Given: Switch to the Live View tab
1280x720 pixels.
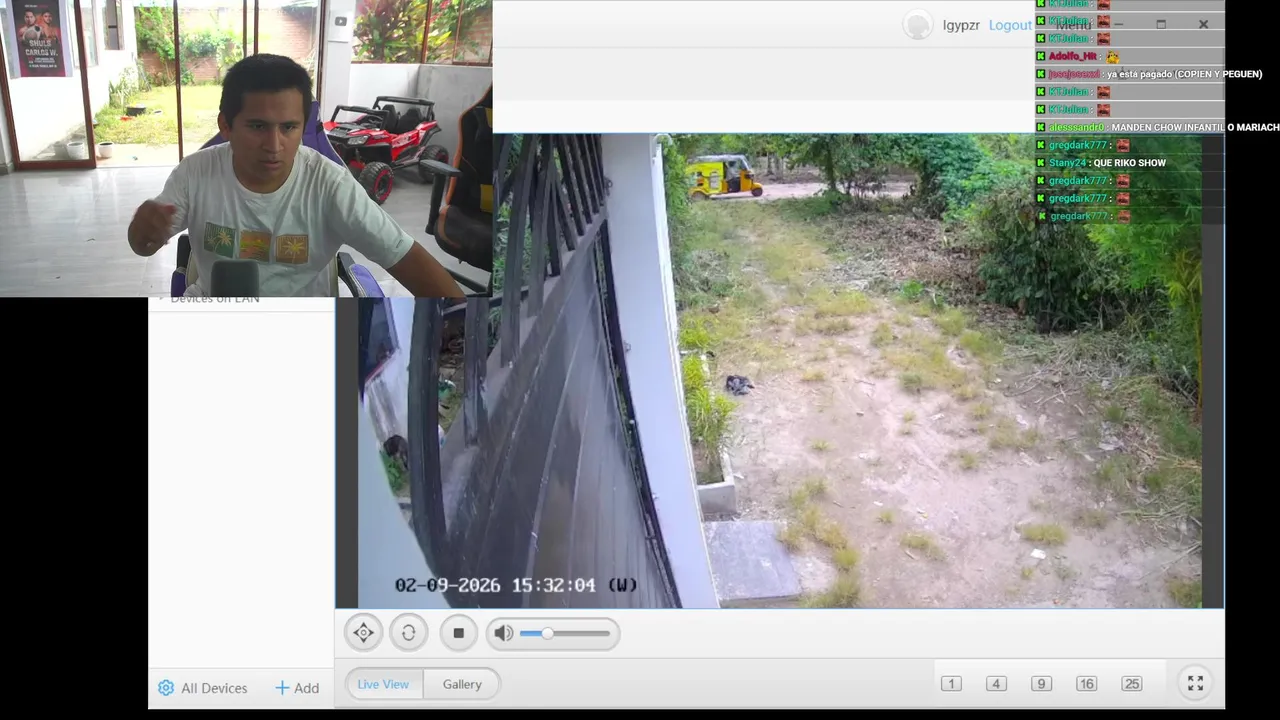Looking at the screenshot, I should [x=383, y=684].
